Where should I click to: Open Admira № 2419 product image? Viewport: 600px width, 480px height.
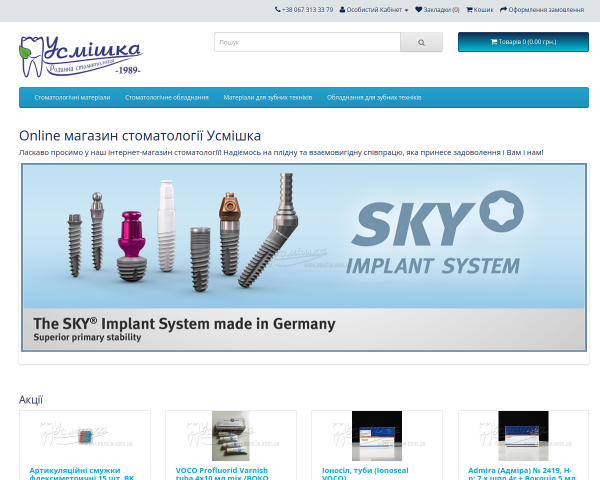(523, 436)
